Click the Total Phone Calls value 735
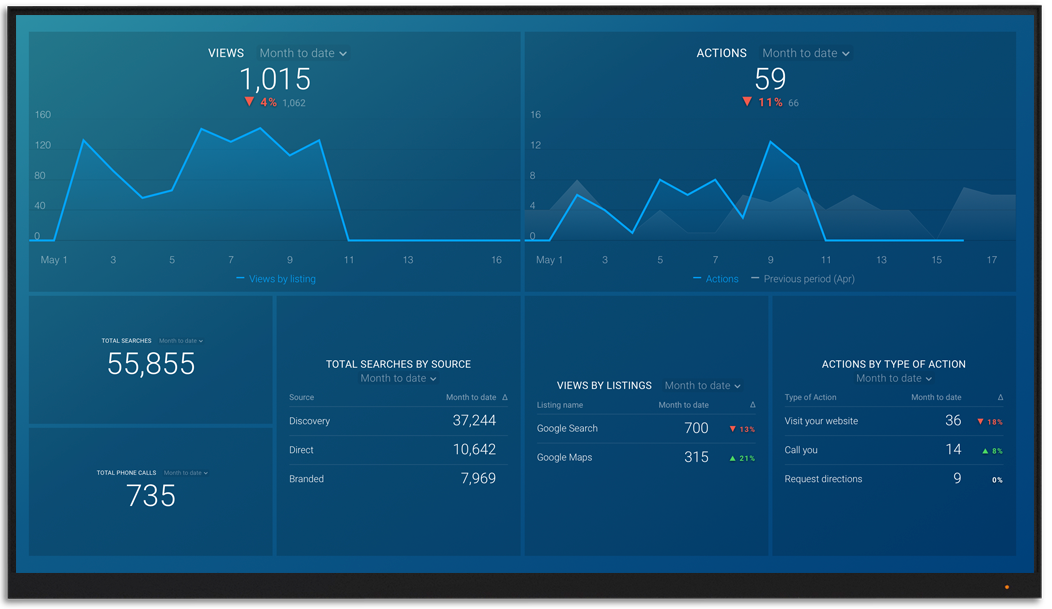The height and width of the screenshot is (609, 1052). [151, 495]
